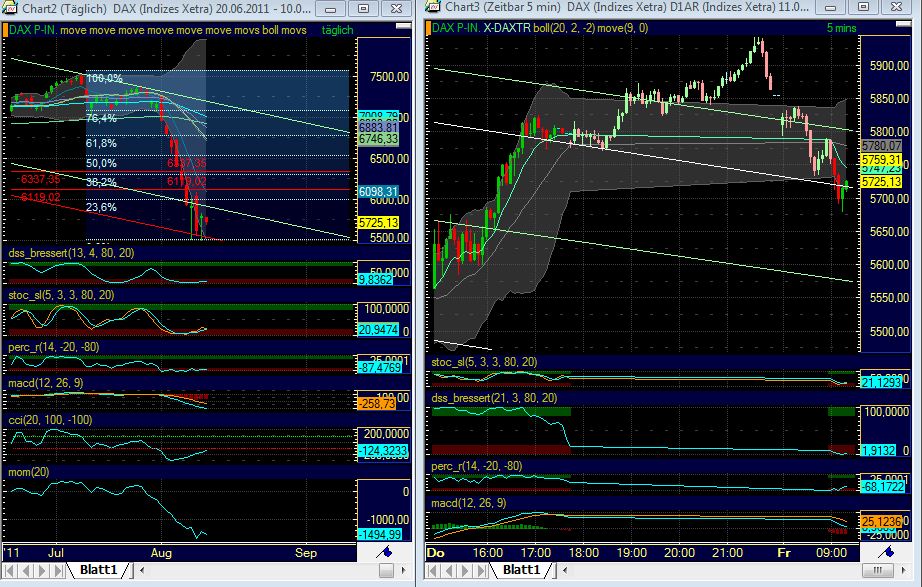Viewport: 922px width, 587px height.
Task: Maximize the Chart2 (Täglich) window
Action: (363, 9)
